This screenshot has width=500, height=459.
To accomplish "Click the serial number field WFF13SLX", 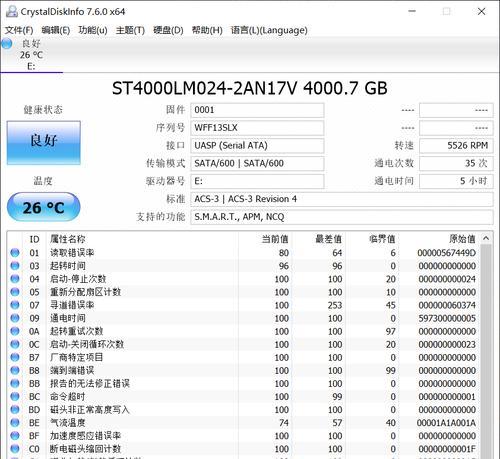I will tap(257, 128).
